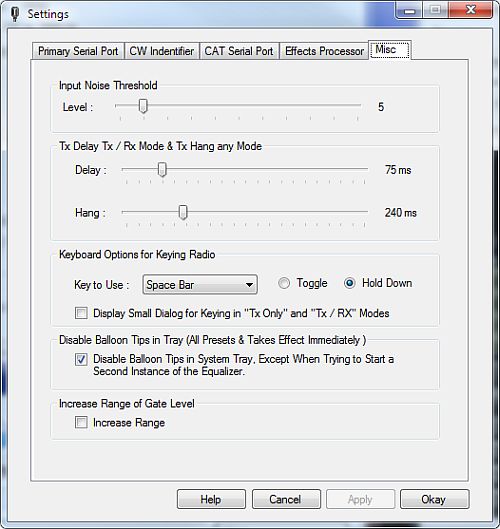The width and height of the screenshot is (500, 529).
Task: Open the Key to Use dropdown
Action: pyautogui.click(x=200, y=285)
